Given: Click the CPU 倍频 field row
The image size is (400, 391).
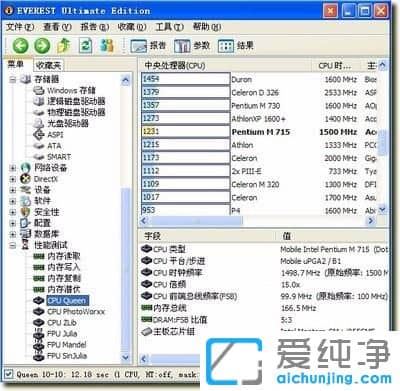Looking at the screenshot, I should coord(264,284).
